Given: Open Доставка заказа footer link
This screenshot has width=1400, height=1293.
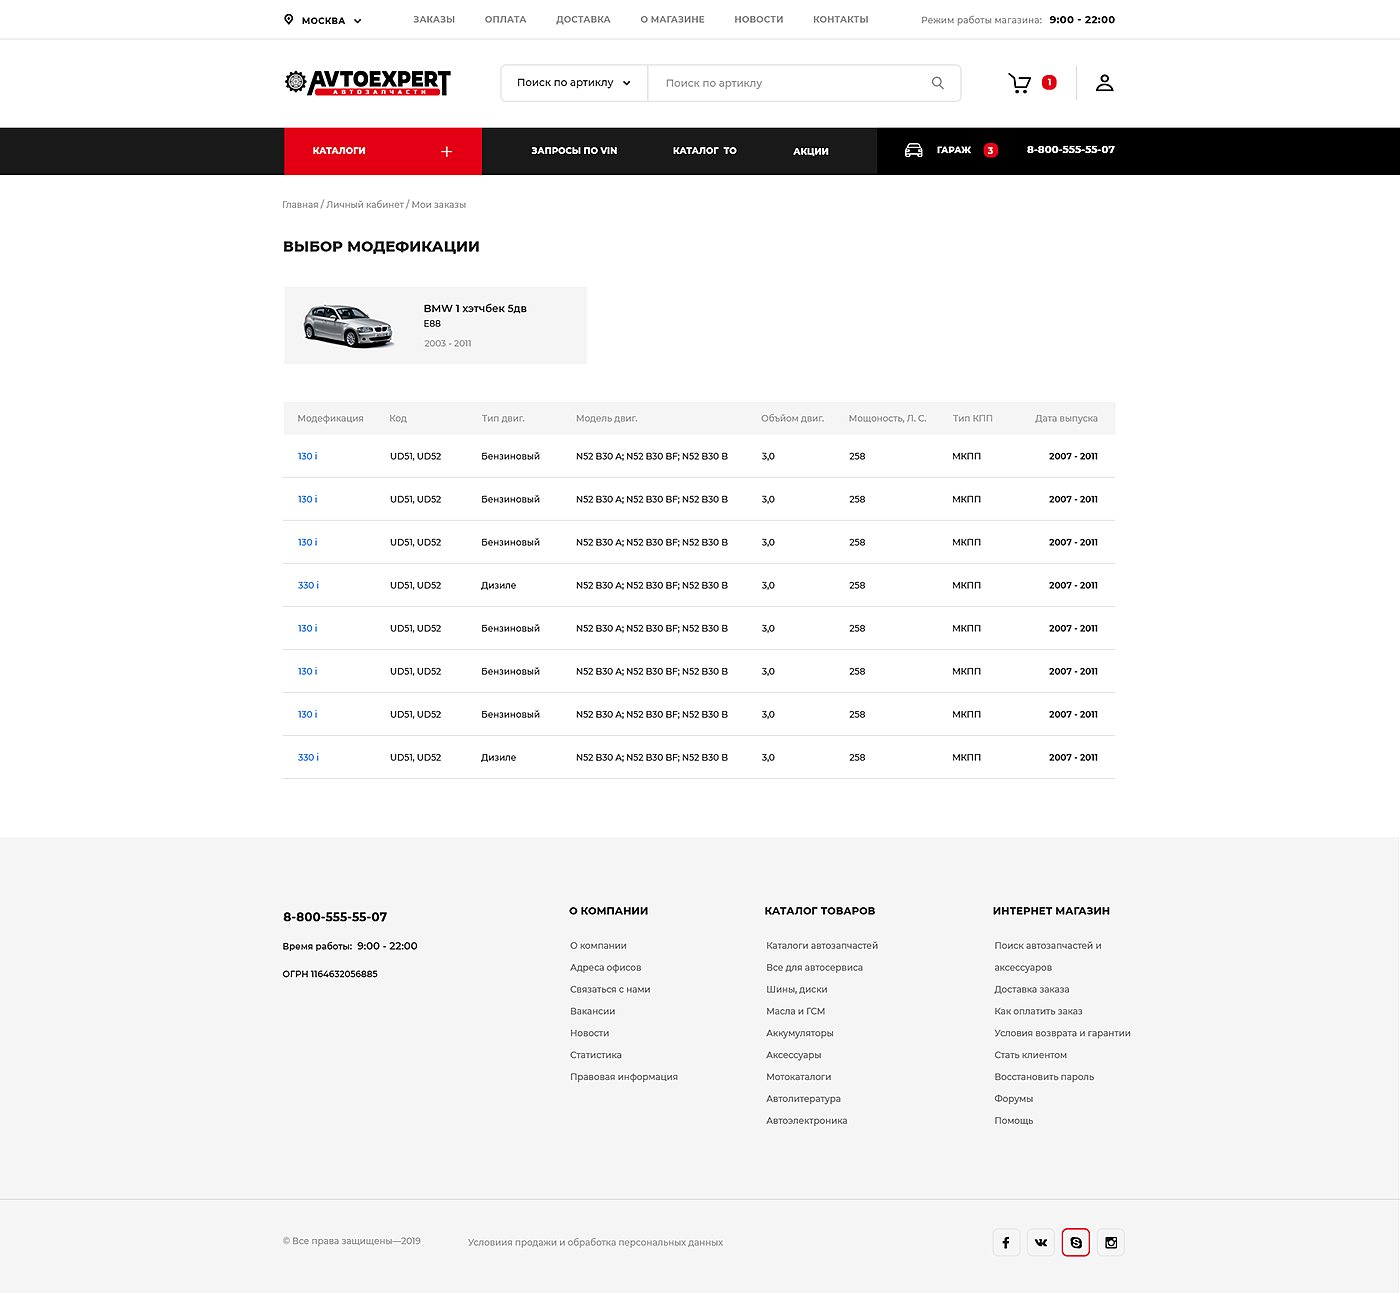Looking at the screenshot, I should pyautogui.click(x=1032, y=990).
